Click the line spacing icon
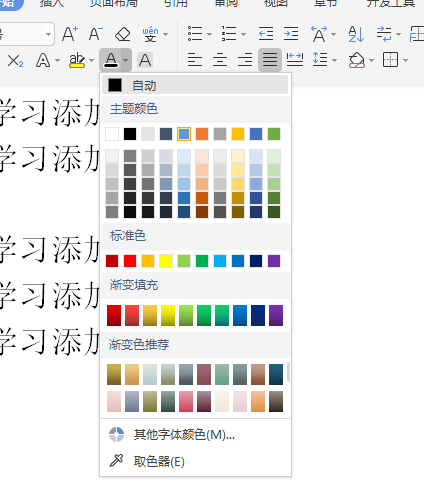This screenshot has height=503, width=424. [320, 60]
